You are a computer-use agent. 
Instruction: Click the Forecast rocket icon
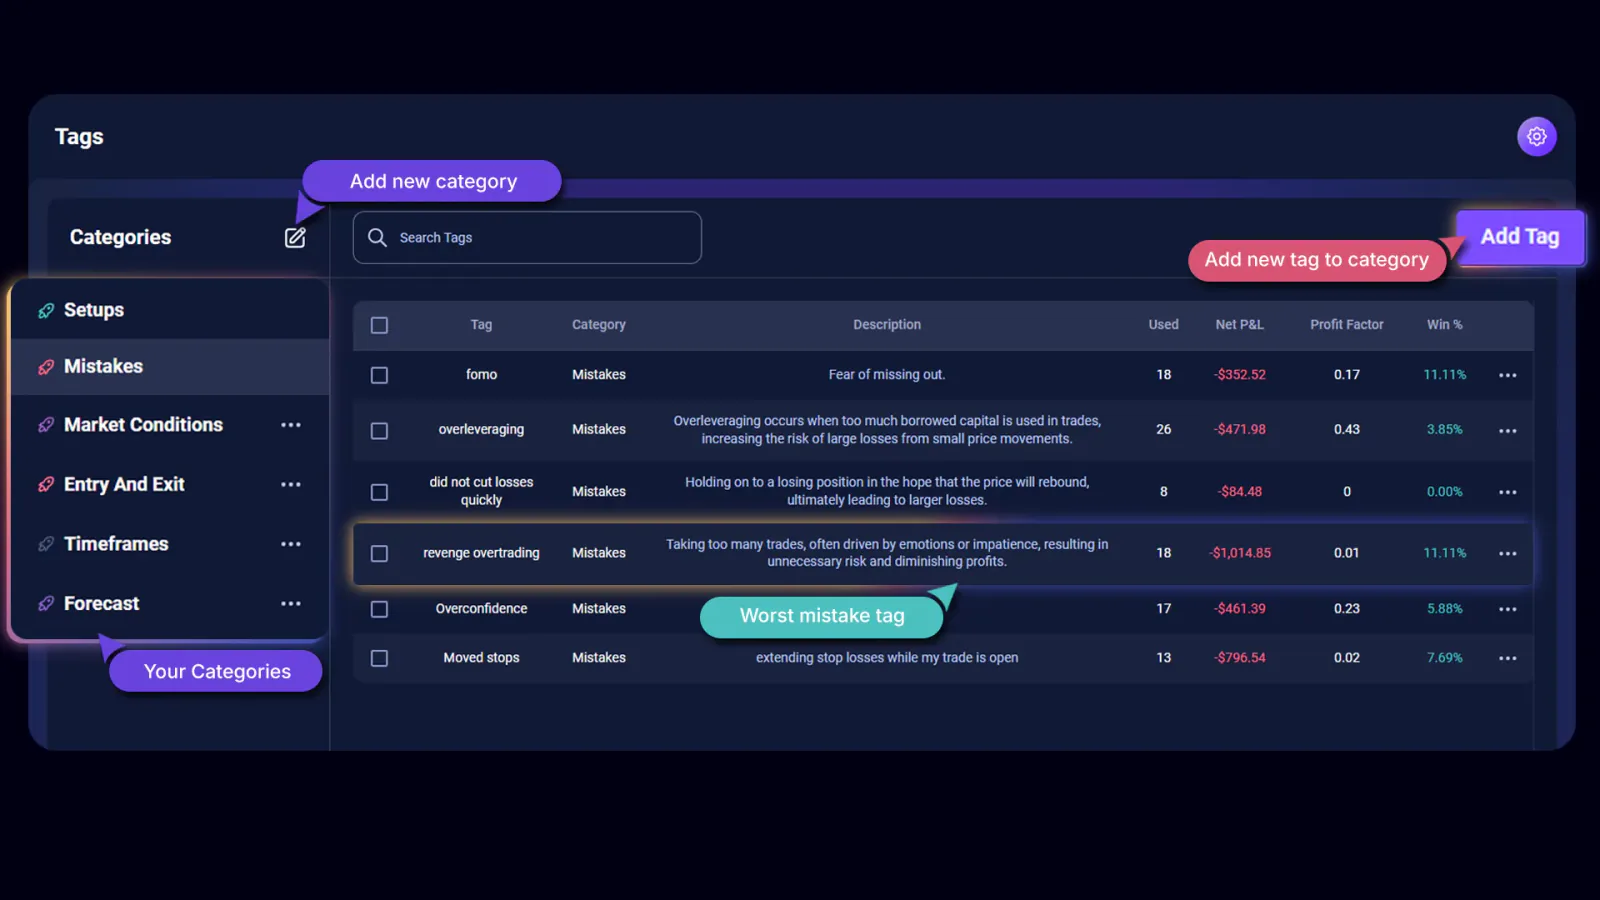coord(46,603)
